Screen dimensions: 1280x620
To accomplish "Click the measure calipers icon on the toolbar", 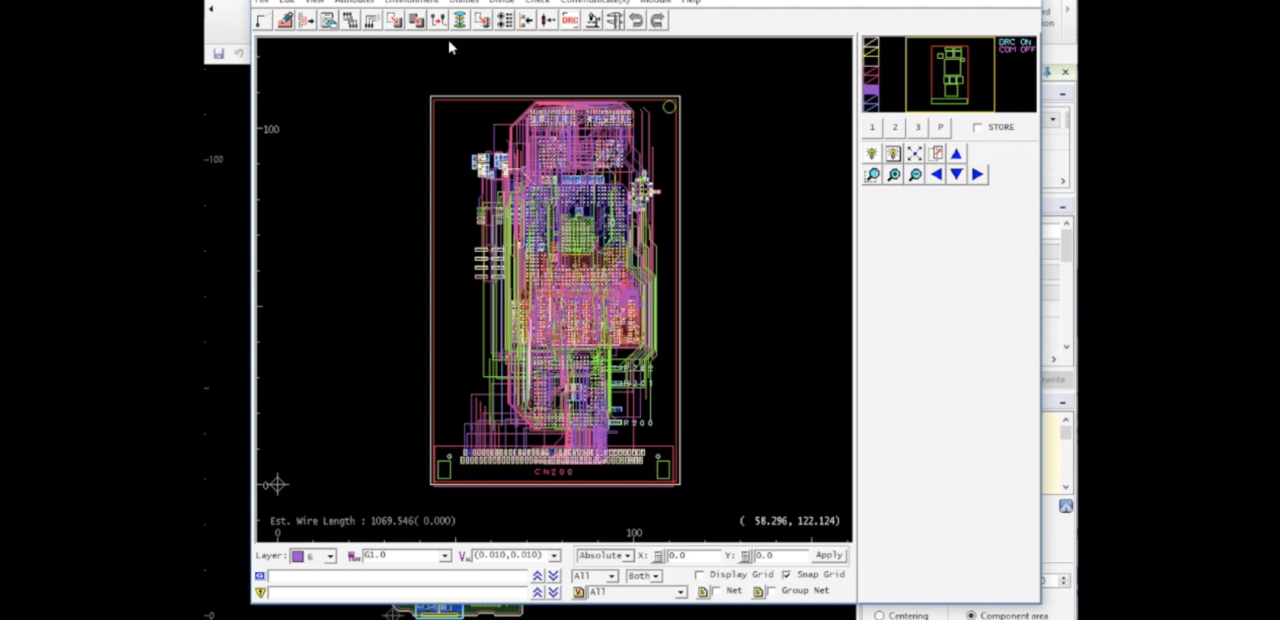I will [614, 21].
